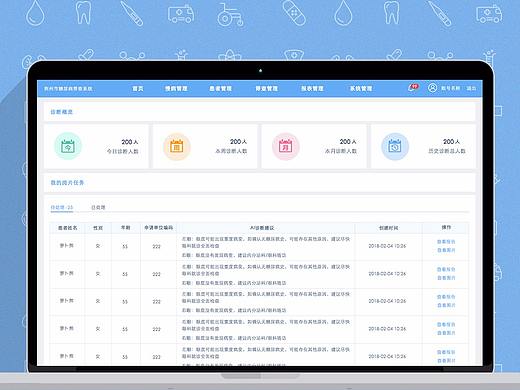Click the 2018-02-04 timestamp in third row
Screen dimensions: 520x390
click(387, 301)
